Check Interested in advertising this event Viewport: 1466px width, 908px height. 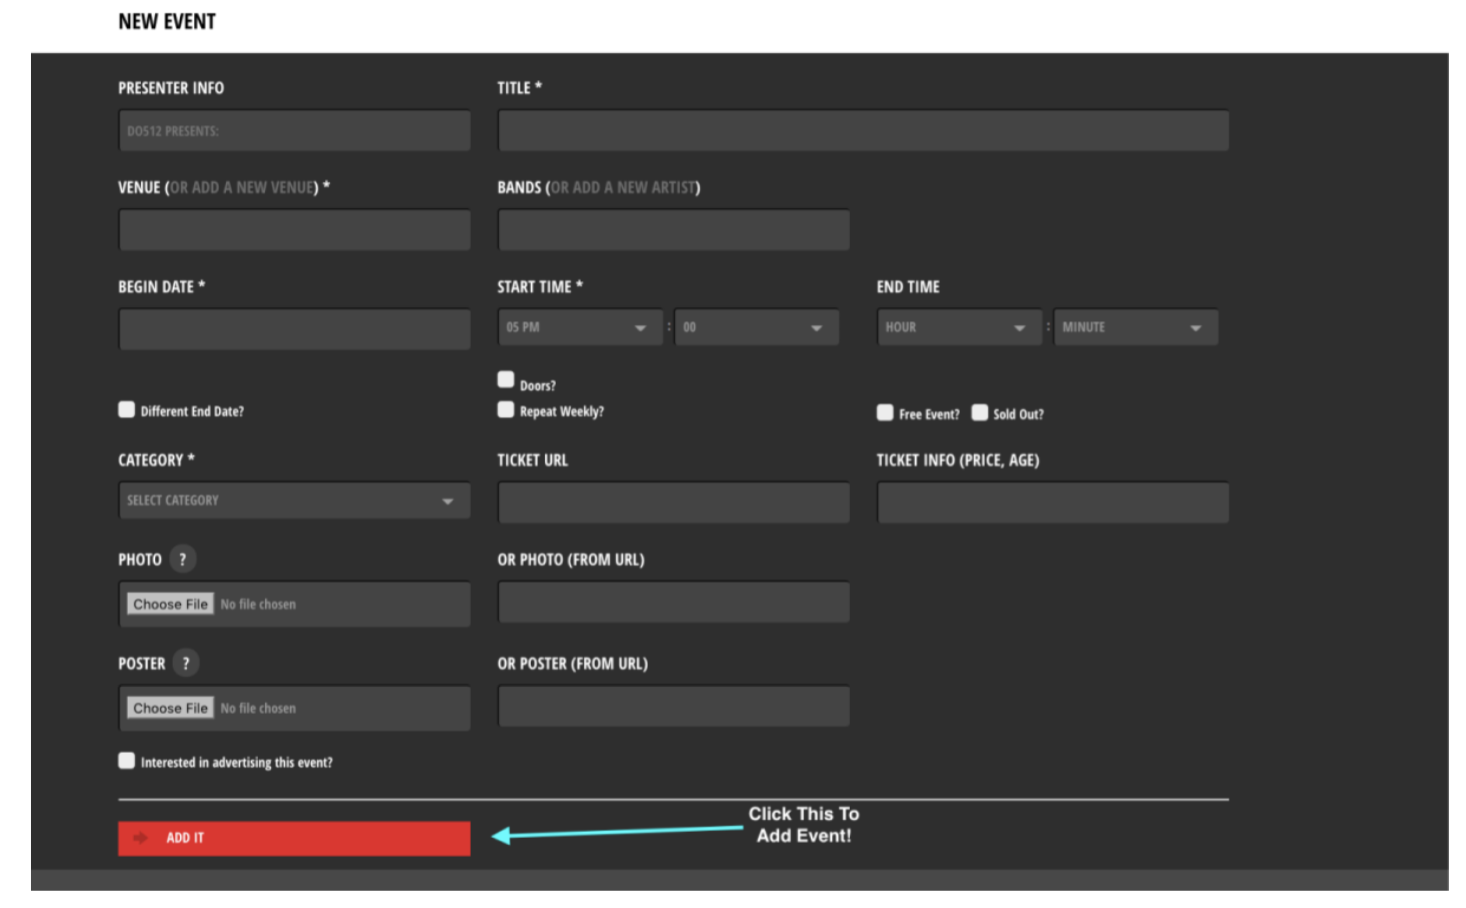tap(127, 761)
